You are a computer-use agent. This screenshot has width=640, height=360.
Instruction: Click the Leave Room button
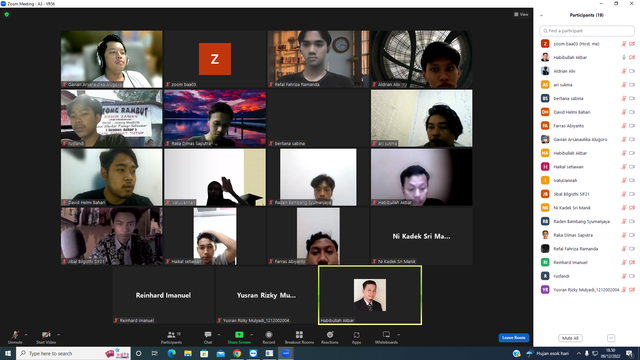click(x=513, y=338)
